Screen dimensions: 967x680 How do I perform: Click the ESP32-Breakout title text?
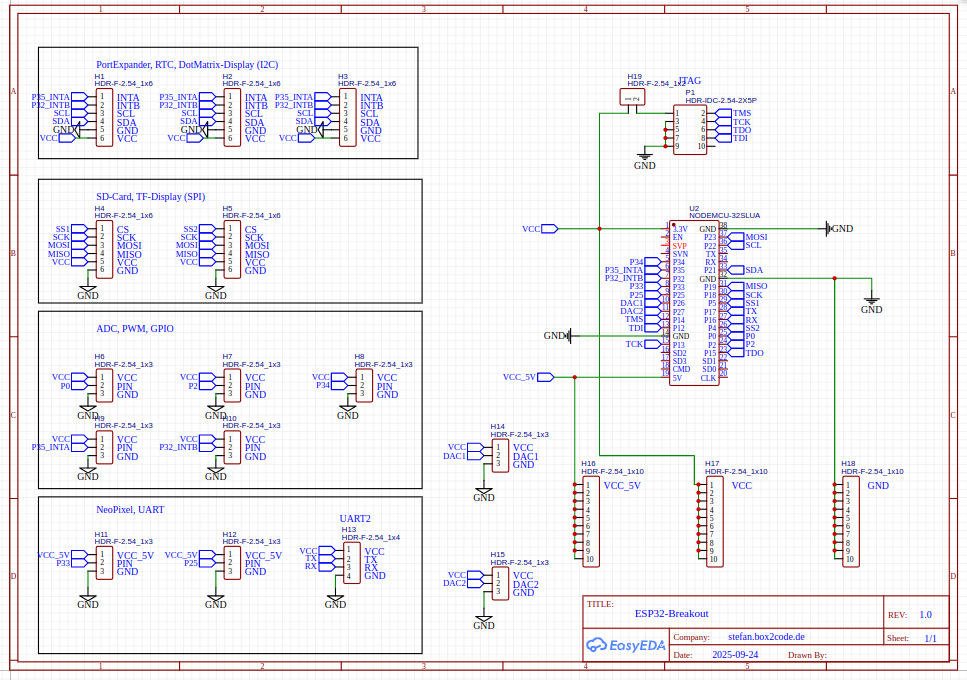671,614
